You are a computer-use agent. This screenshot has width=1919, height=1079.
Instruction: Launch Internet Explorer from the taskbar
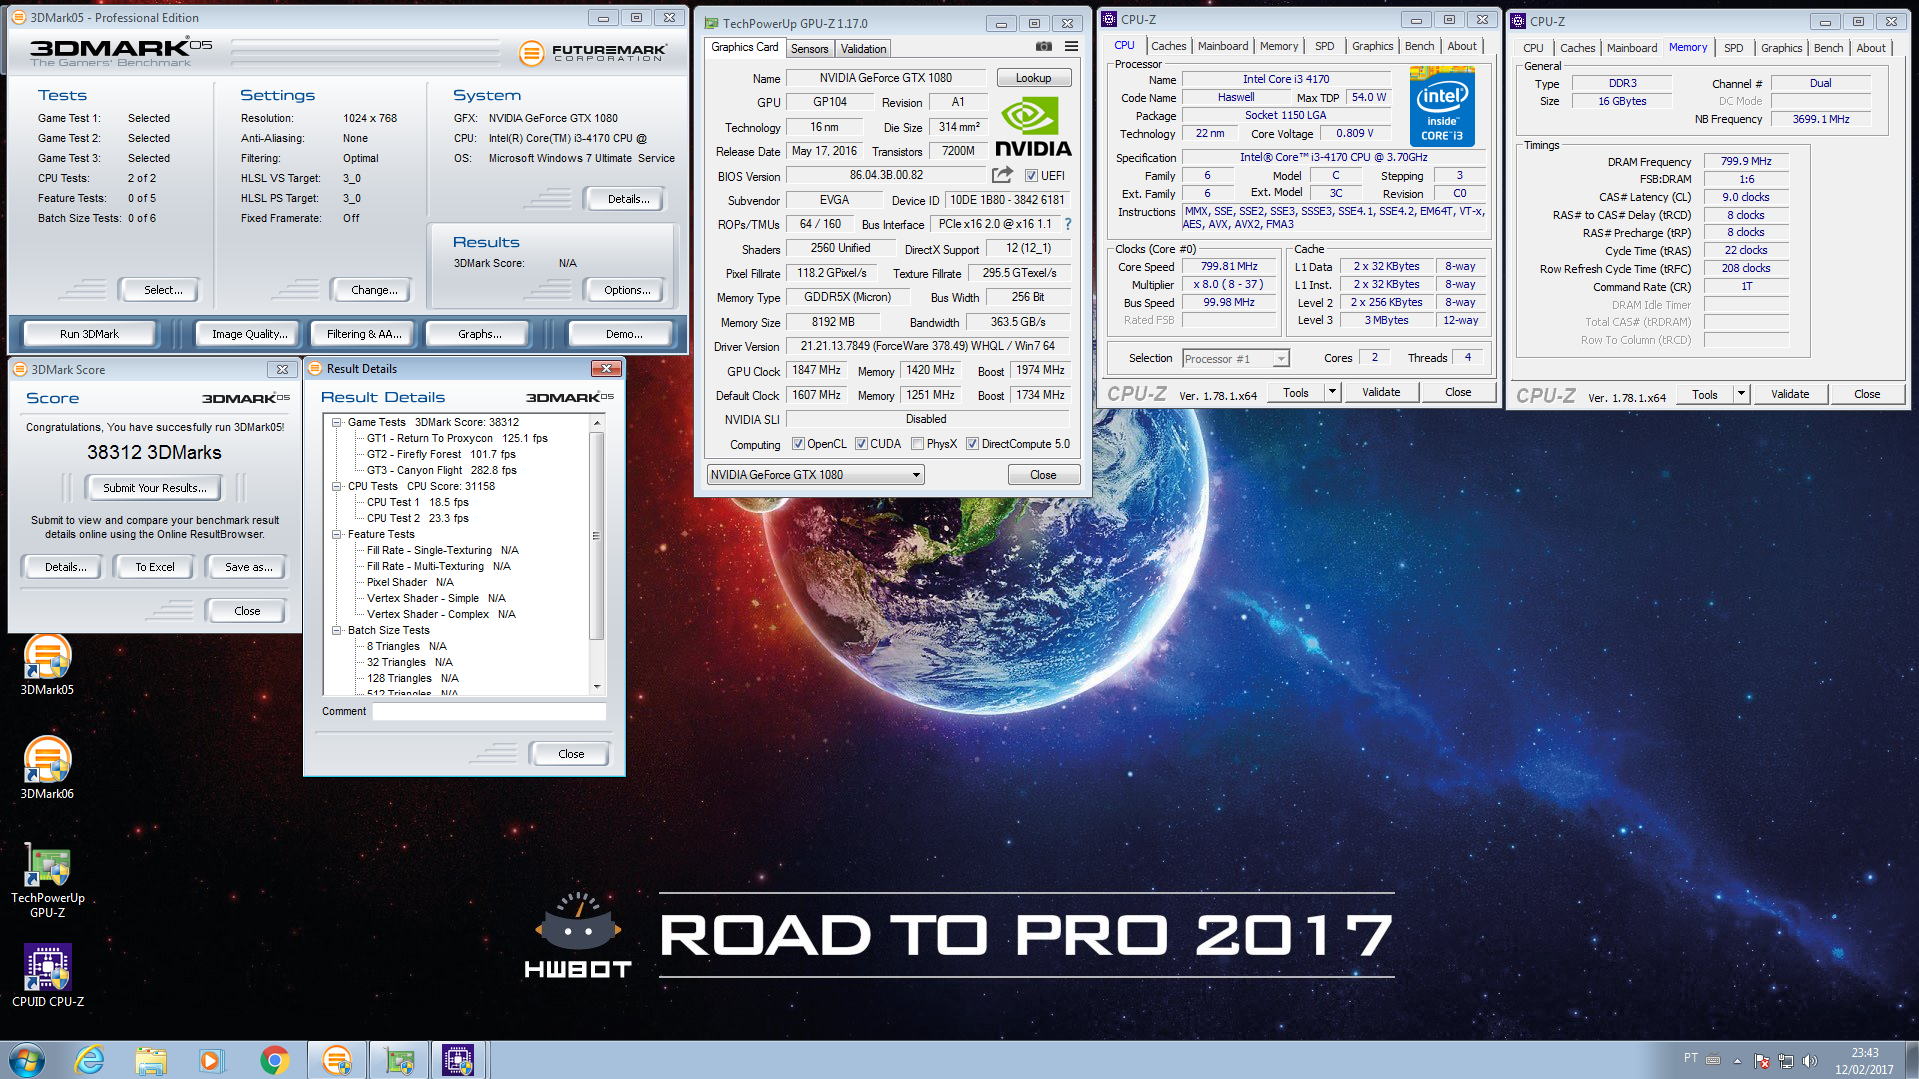(x=90, y=1060)
